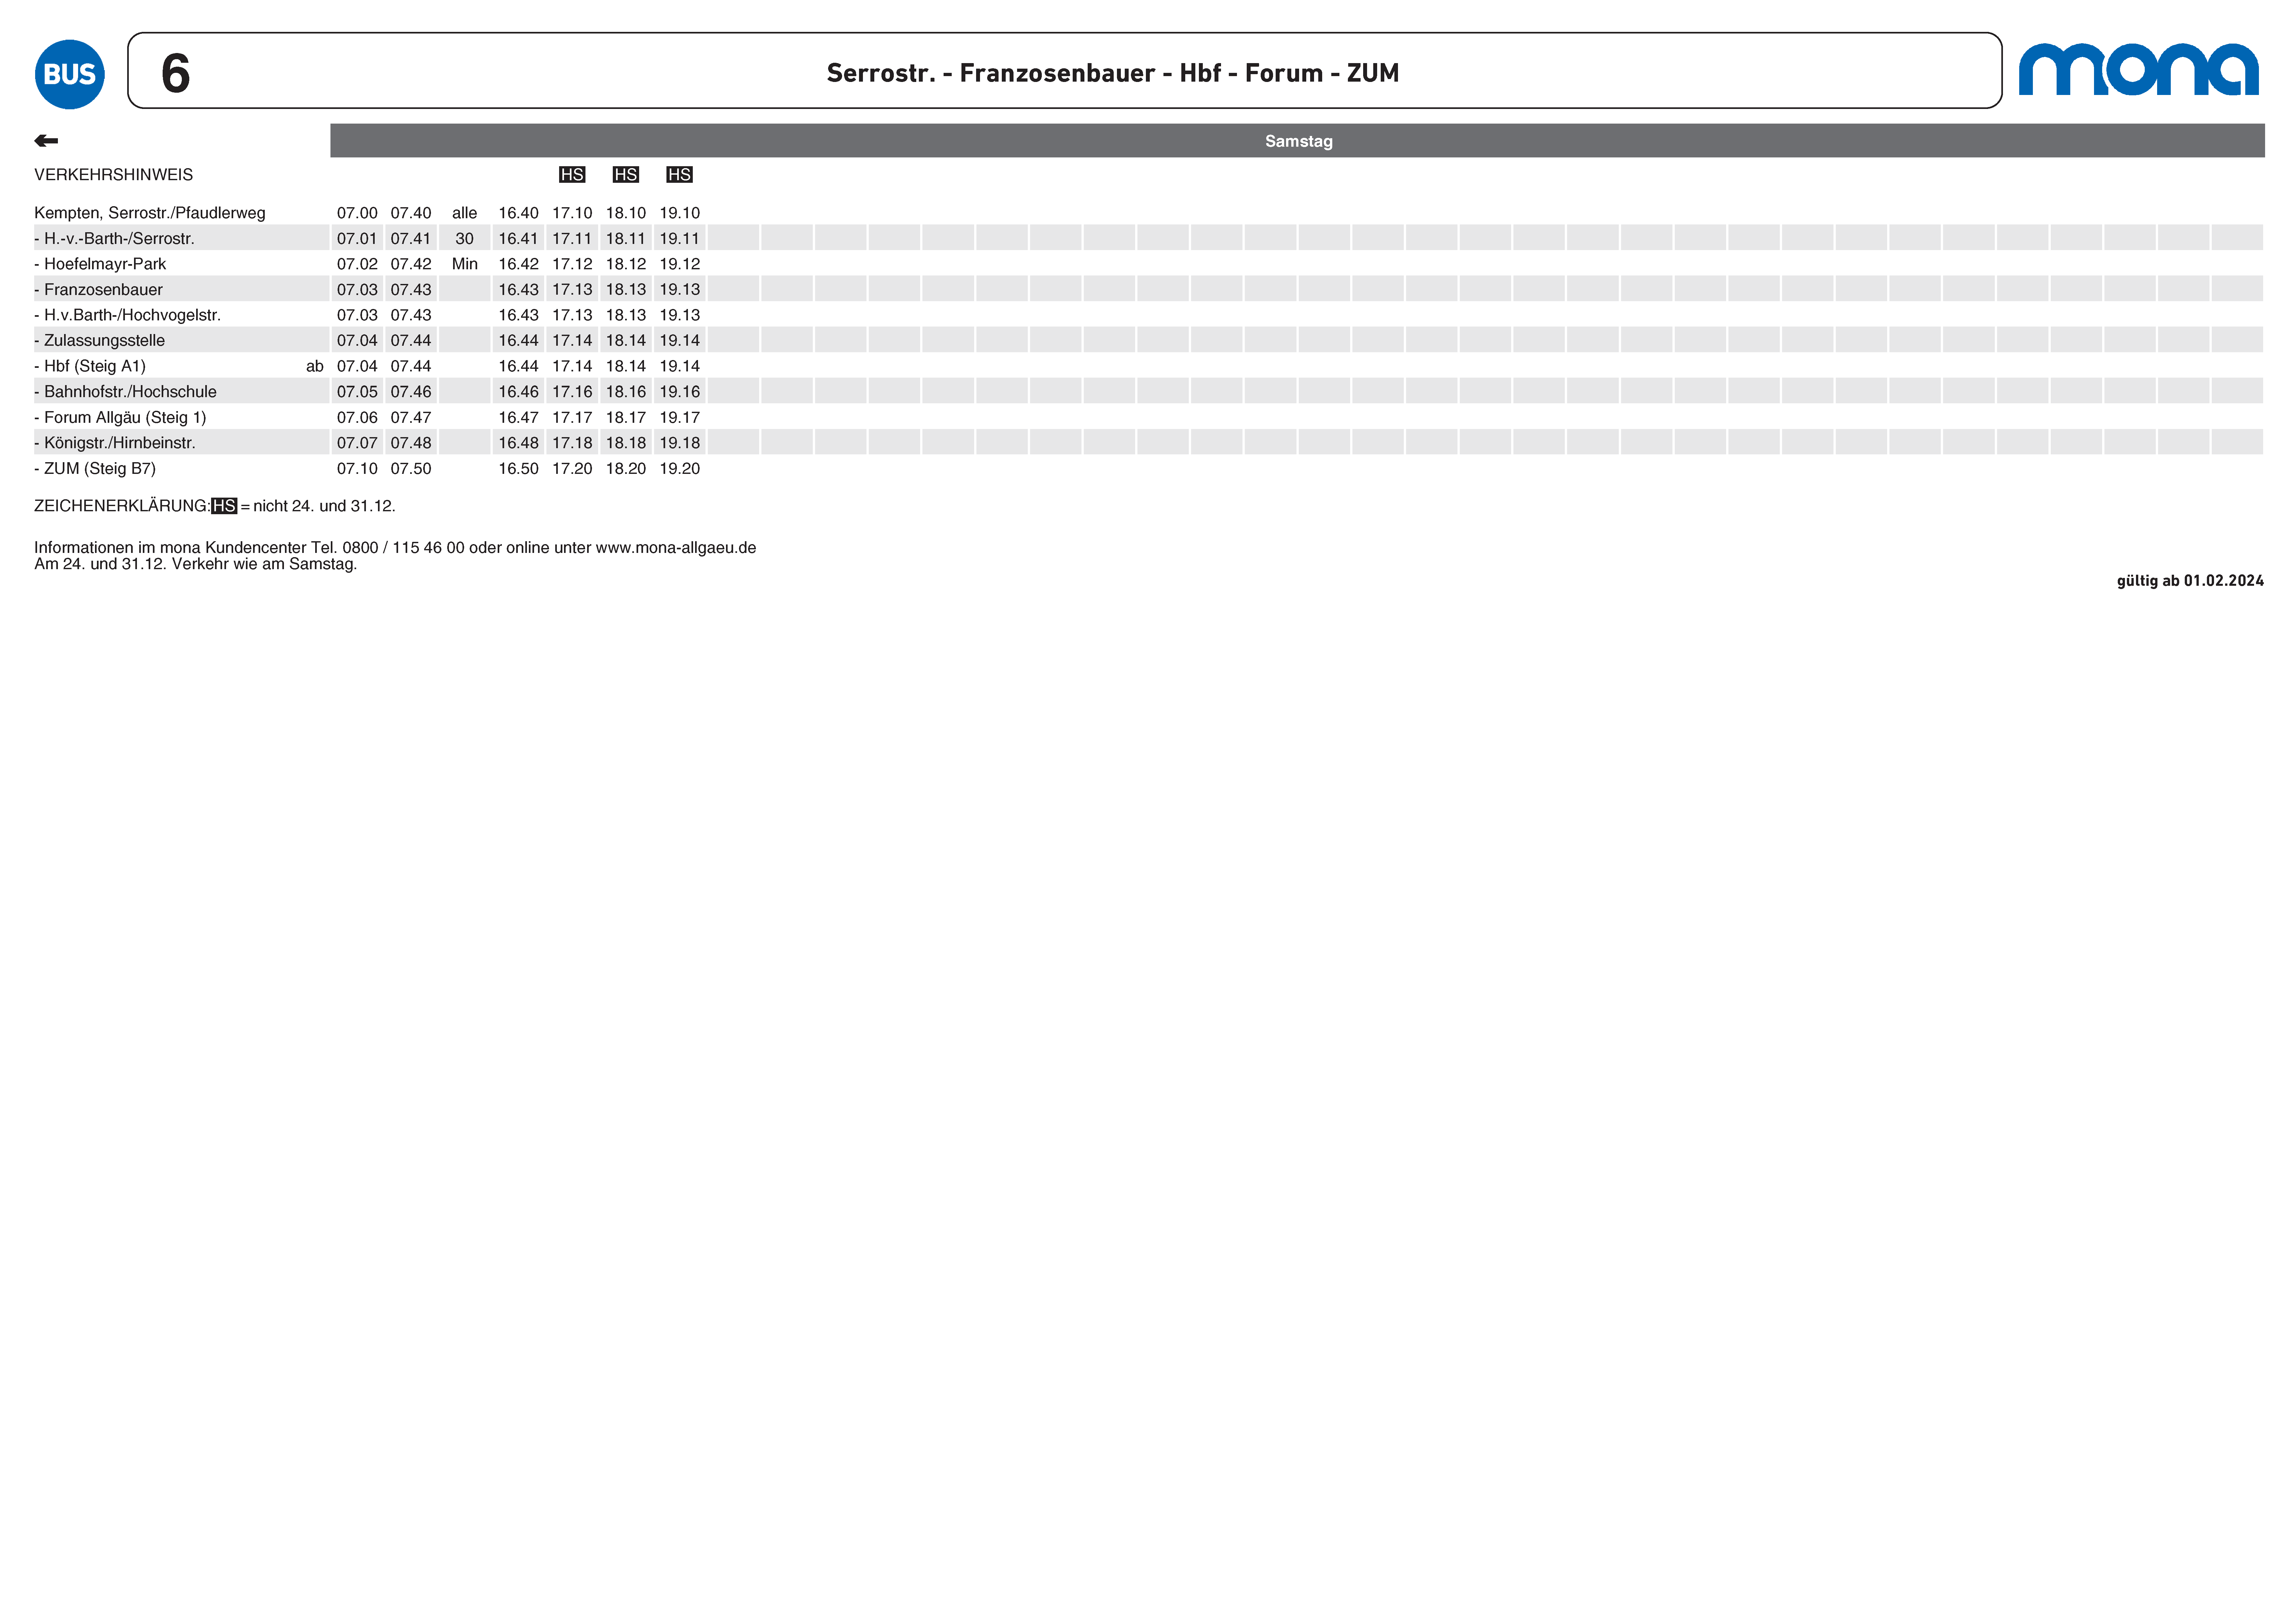Click validity note 'gültig ab 01.02.2024'
2296x1621 pixels.
2190,581
